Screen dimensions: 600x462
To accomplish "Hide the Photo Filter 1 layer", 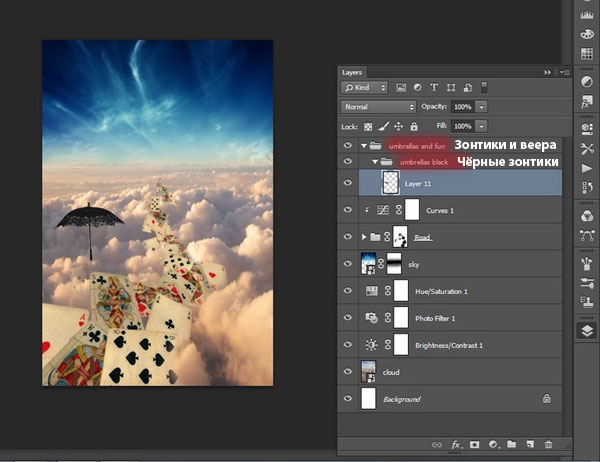I will [x=347, y=317].
